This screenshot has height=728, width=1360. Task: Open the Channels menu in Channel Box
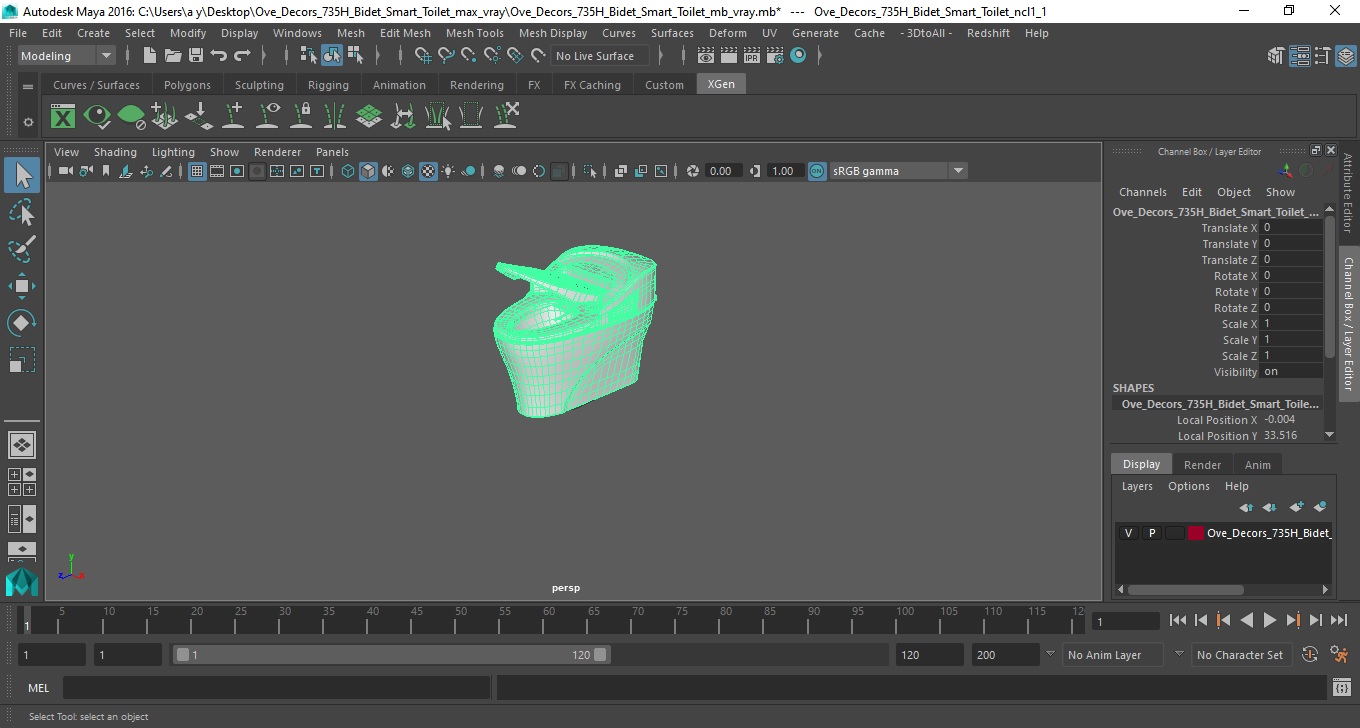(1142, 192)
